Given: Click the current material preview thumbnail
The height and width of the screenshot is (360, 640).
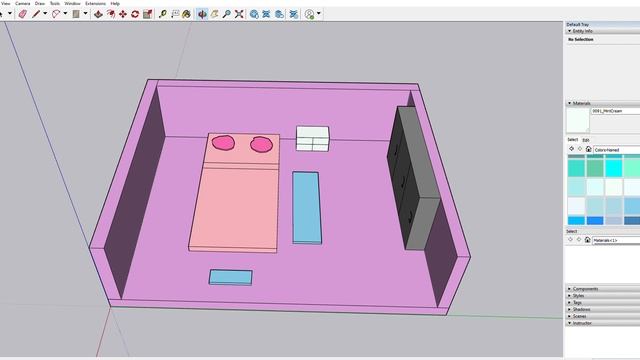Looking at the screenshot, I should [x=578, y=120].
